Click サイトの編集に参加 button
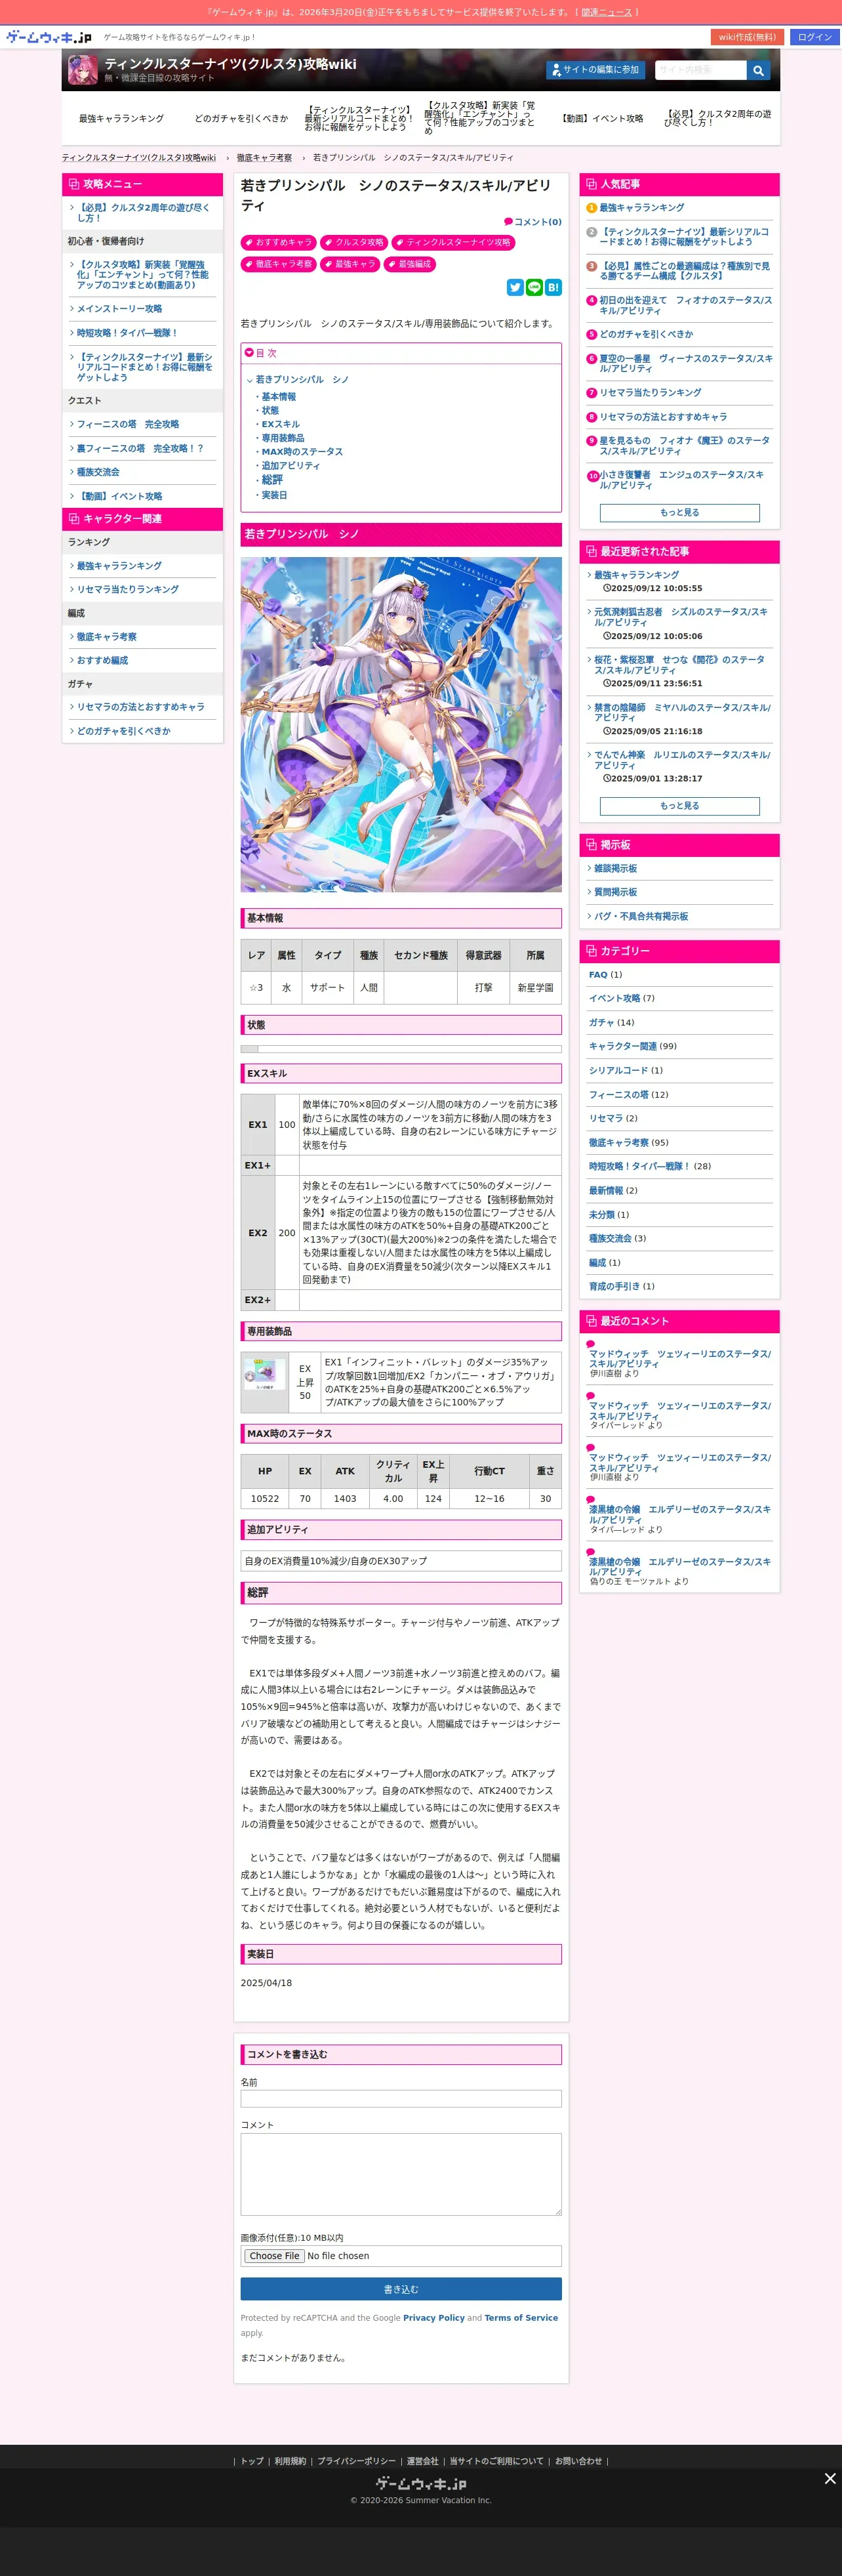This screenshot has width=842, height=2576. pyautogui.click(x=596, y=70)
